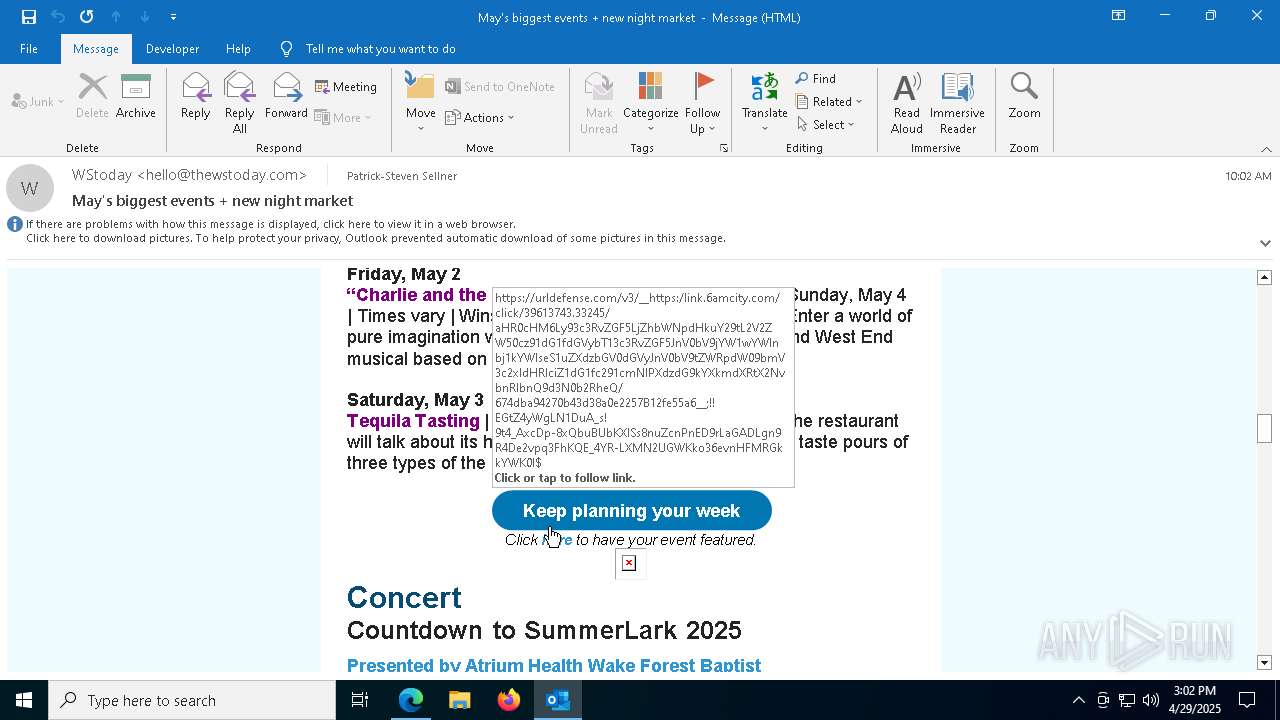Click the sender avatar with initial W
The height and width of the screenshot is (720, 1280).
[x=30, y=188]
